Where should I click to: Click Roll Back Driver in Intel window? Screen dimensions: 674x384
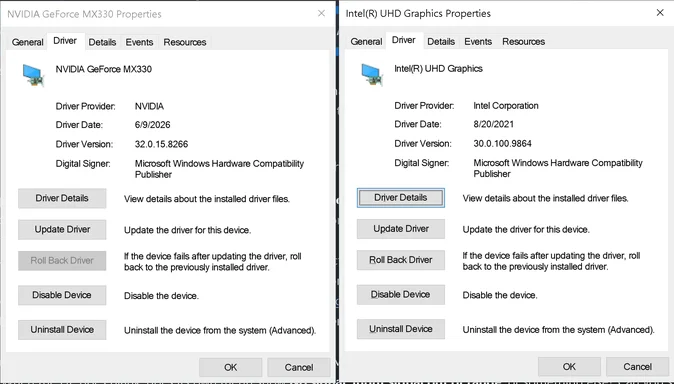(x=401, y=260)
